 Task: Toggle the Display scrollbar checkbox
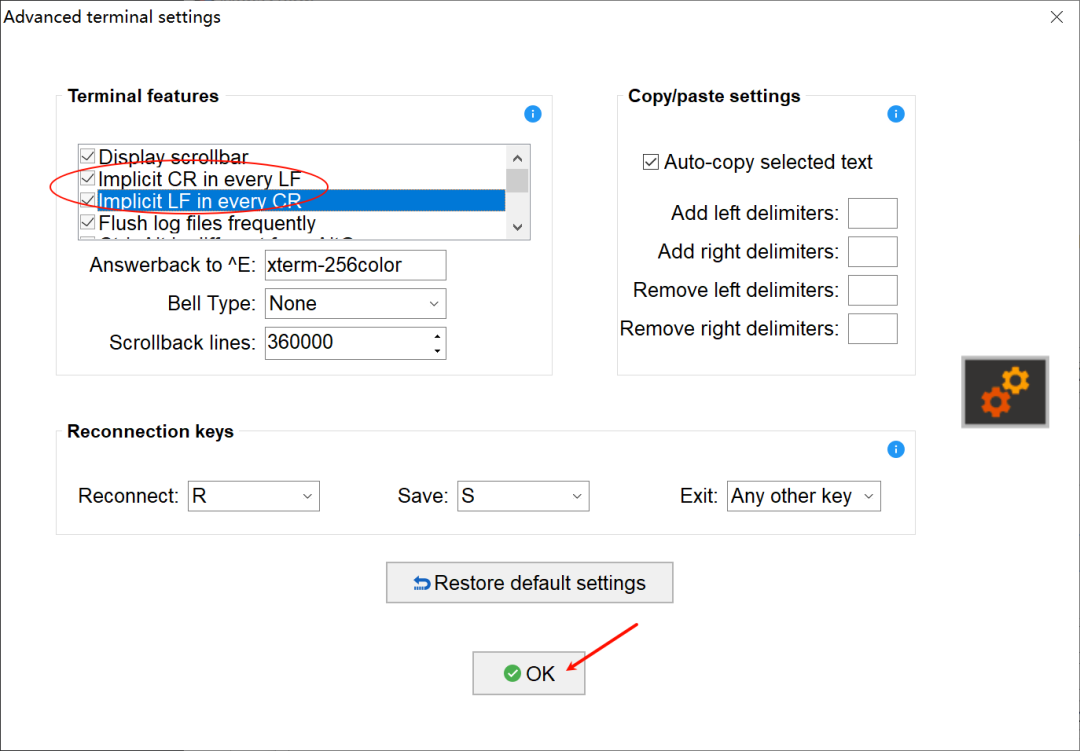pos(87,156)
